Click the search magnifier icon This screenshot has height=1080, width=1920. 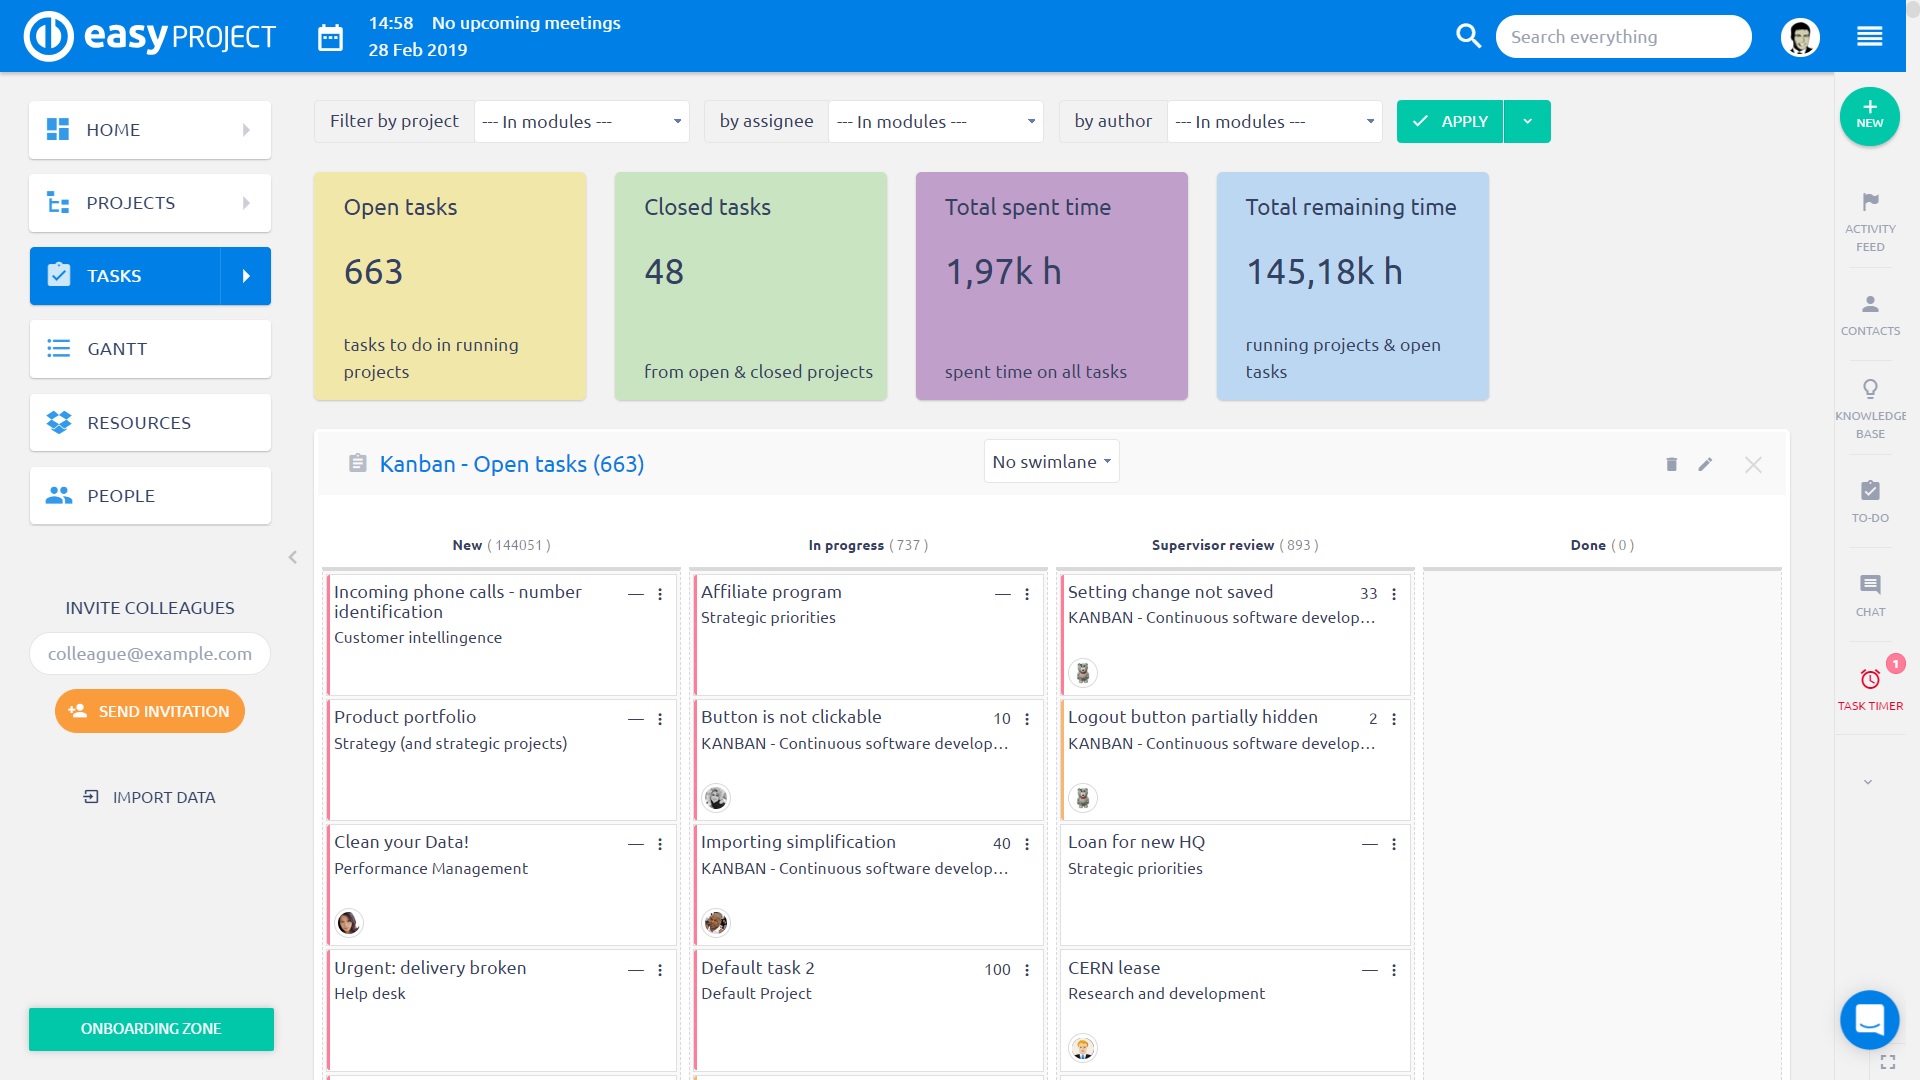(1468, 36)
